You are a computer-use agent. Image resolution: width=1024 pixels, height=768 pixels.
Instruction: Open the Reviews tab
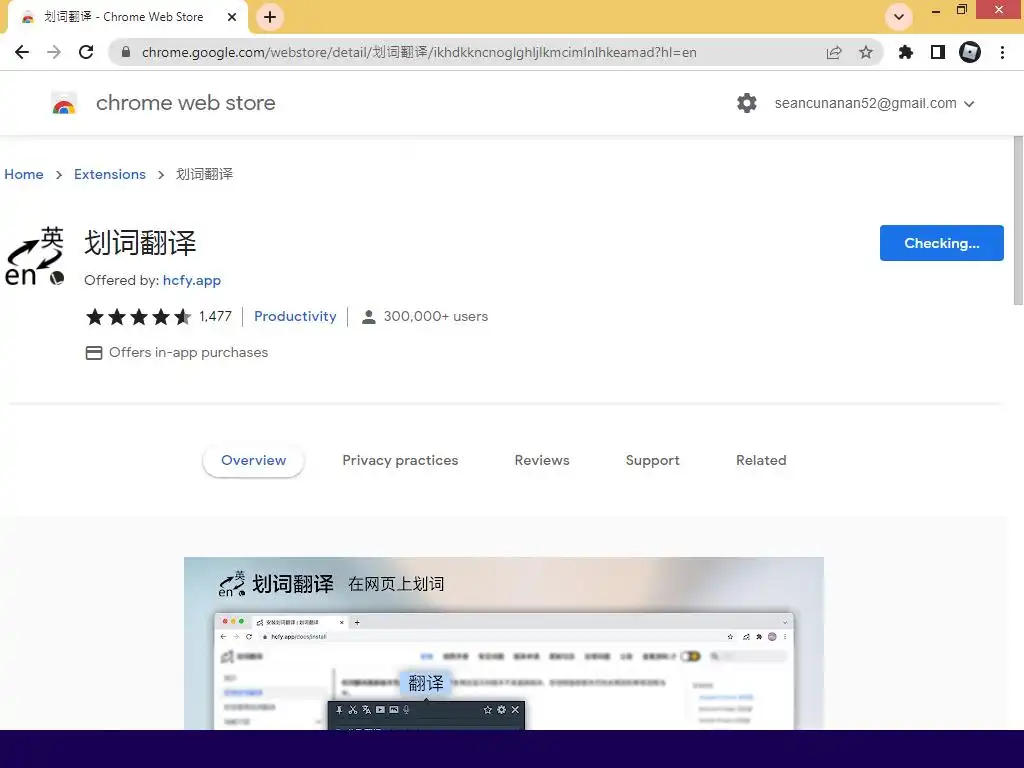(542, 460)
